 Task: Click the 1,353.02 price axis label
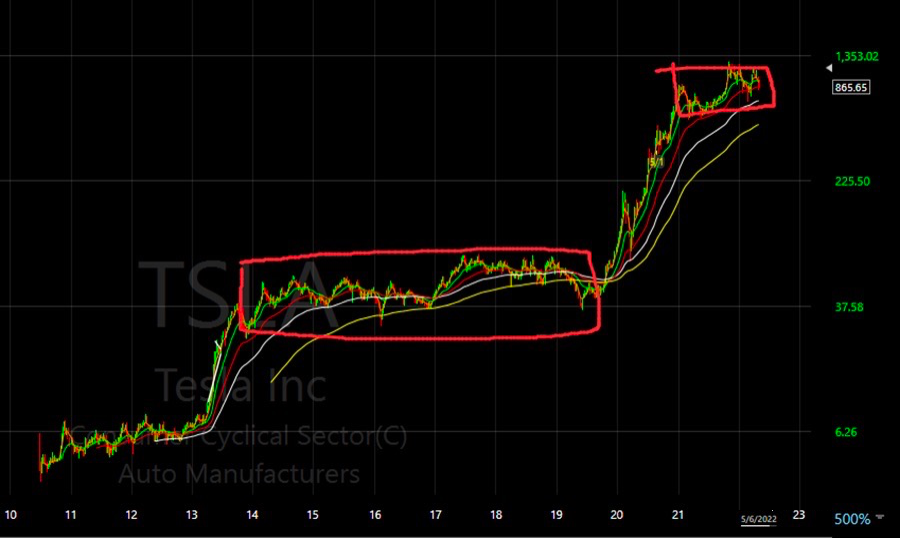(856, 56)
